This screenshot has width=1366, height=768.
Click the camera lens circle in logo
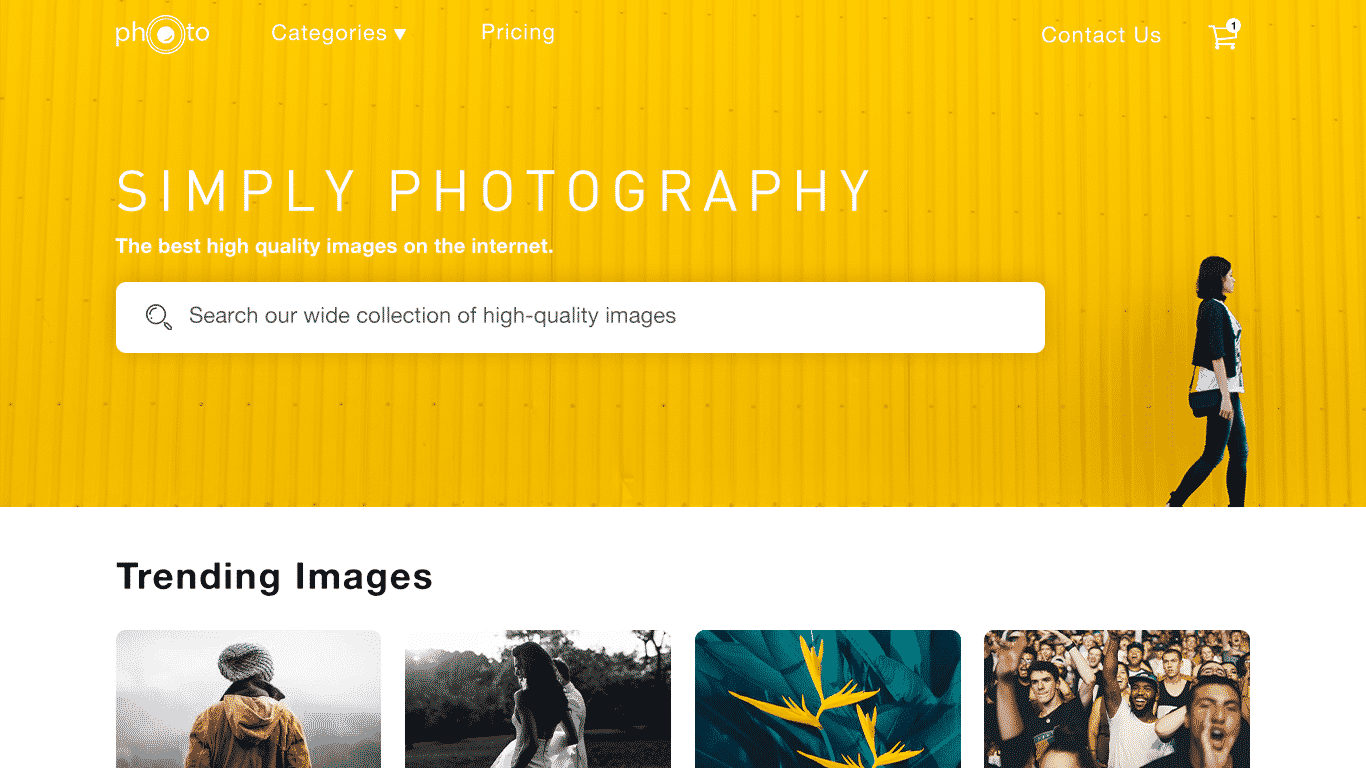(166, 35)
